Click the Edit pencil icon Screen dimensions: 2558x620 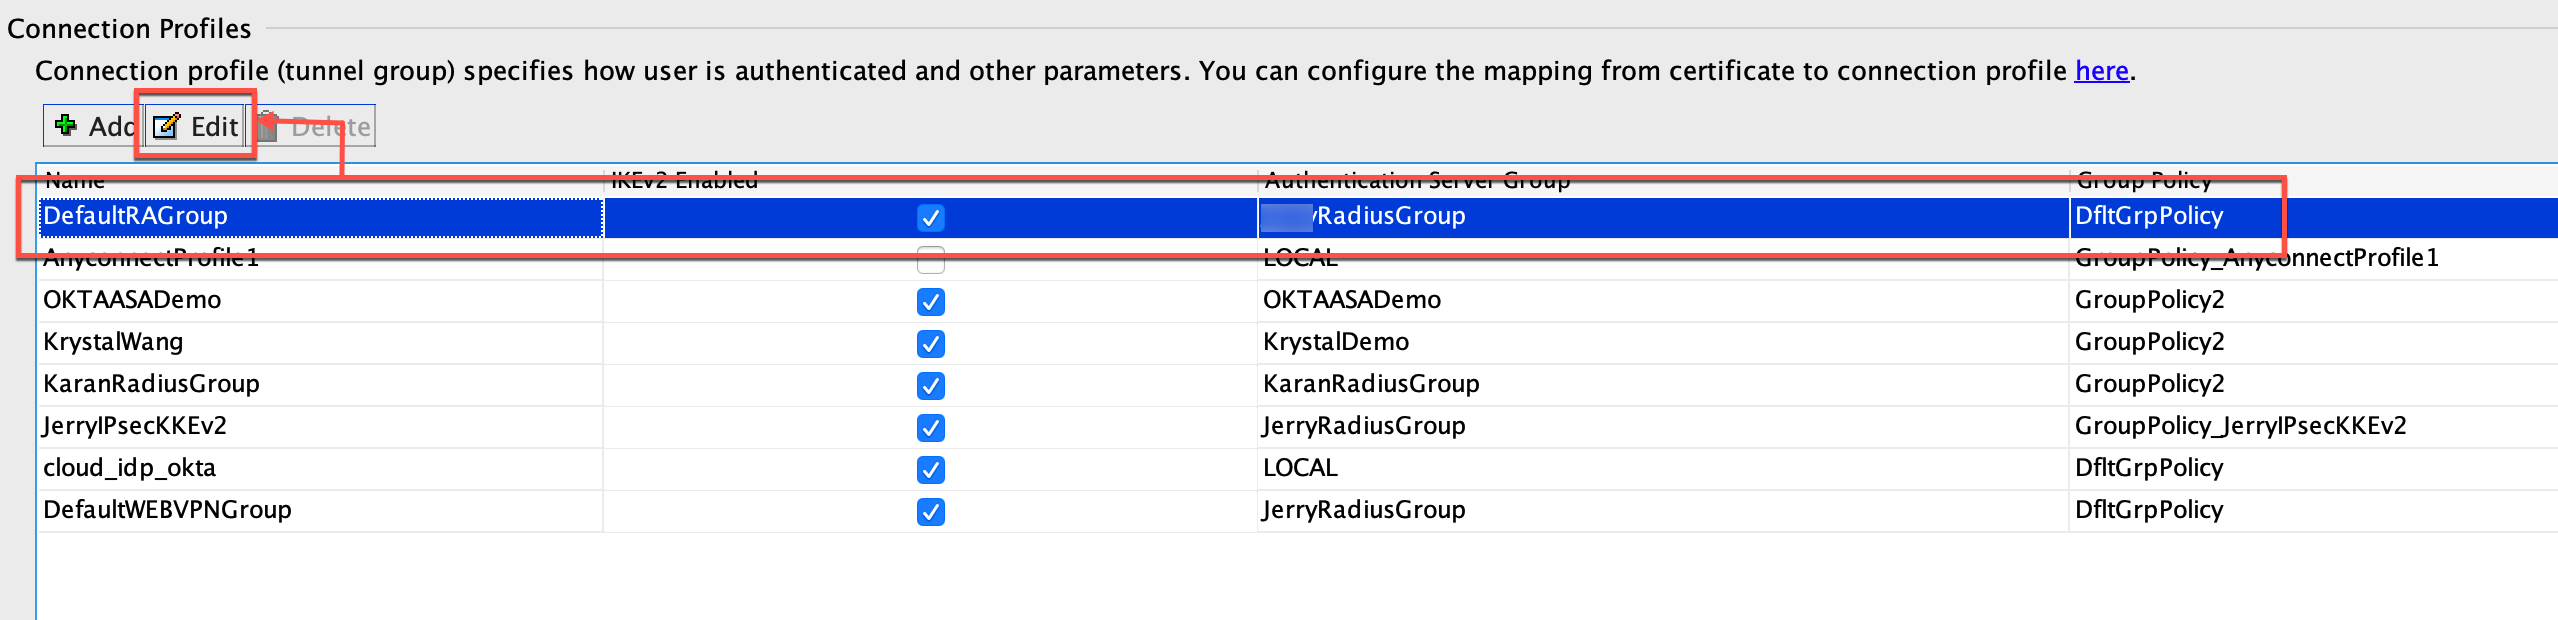(x=166, y=126)
